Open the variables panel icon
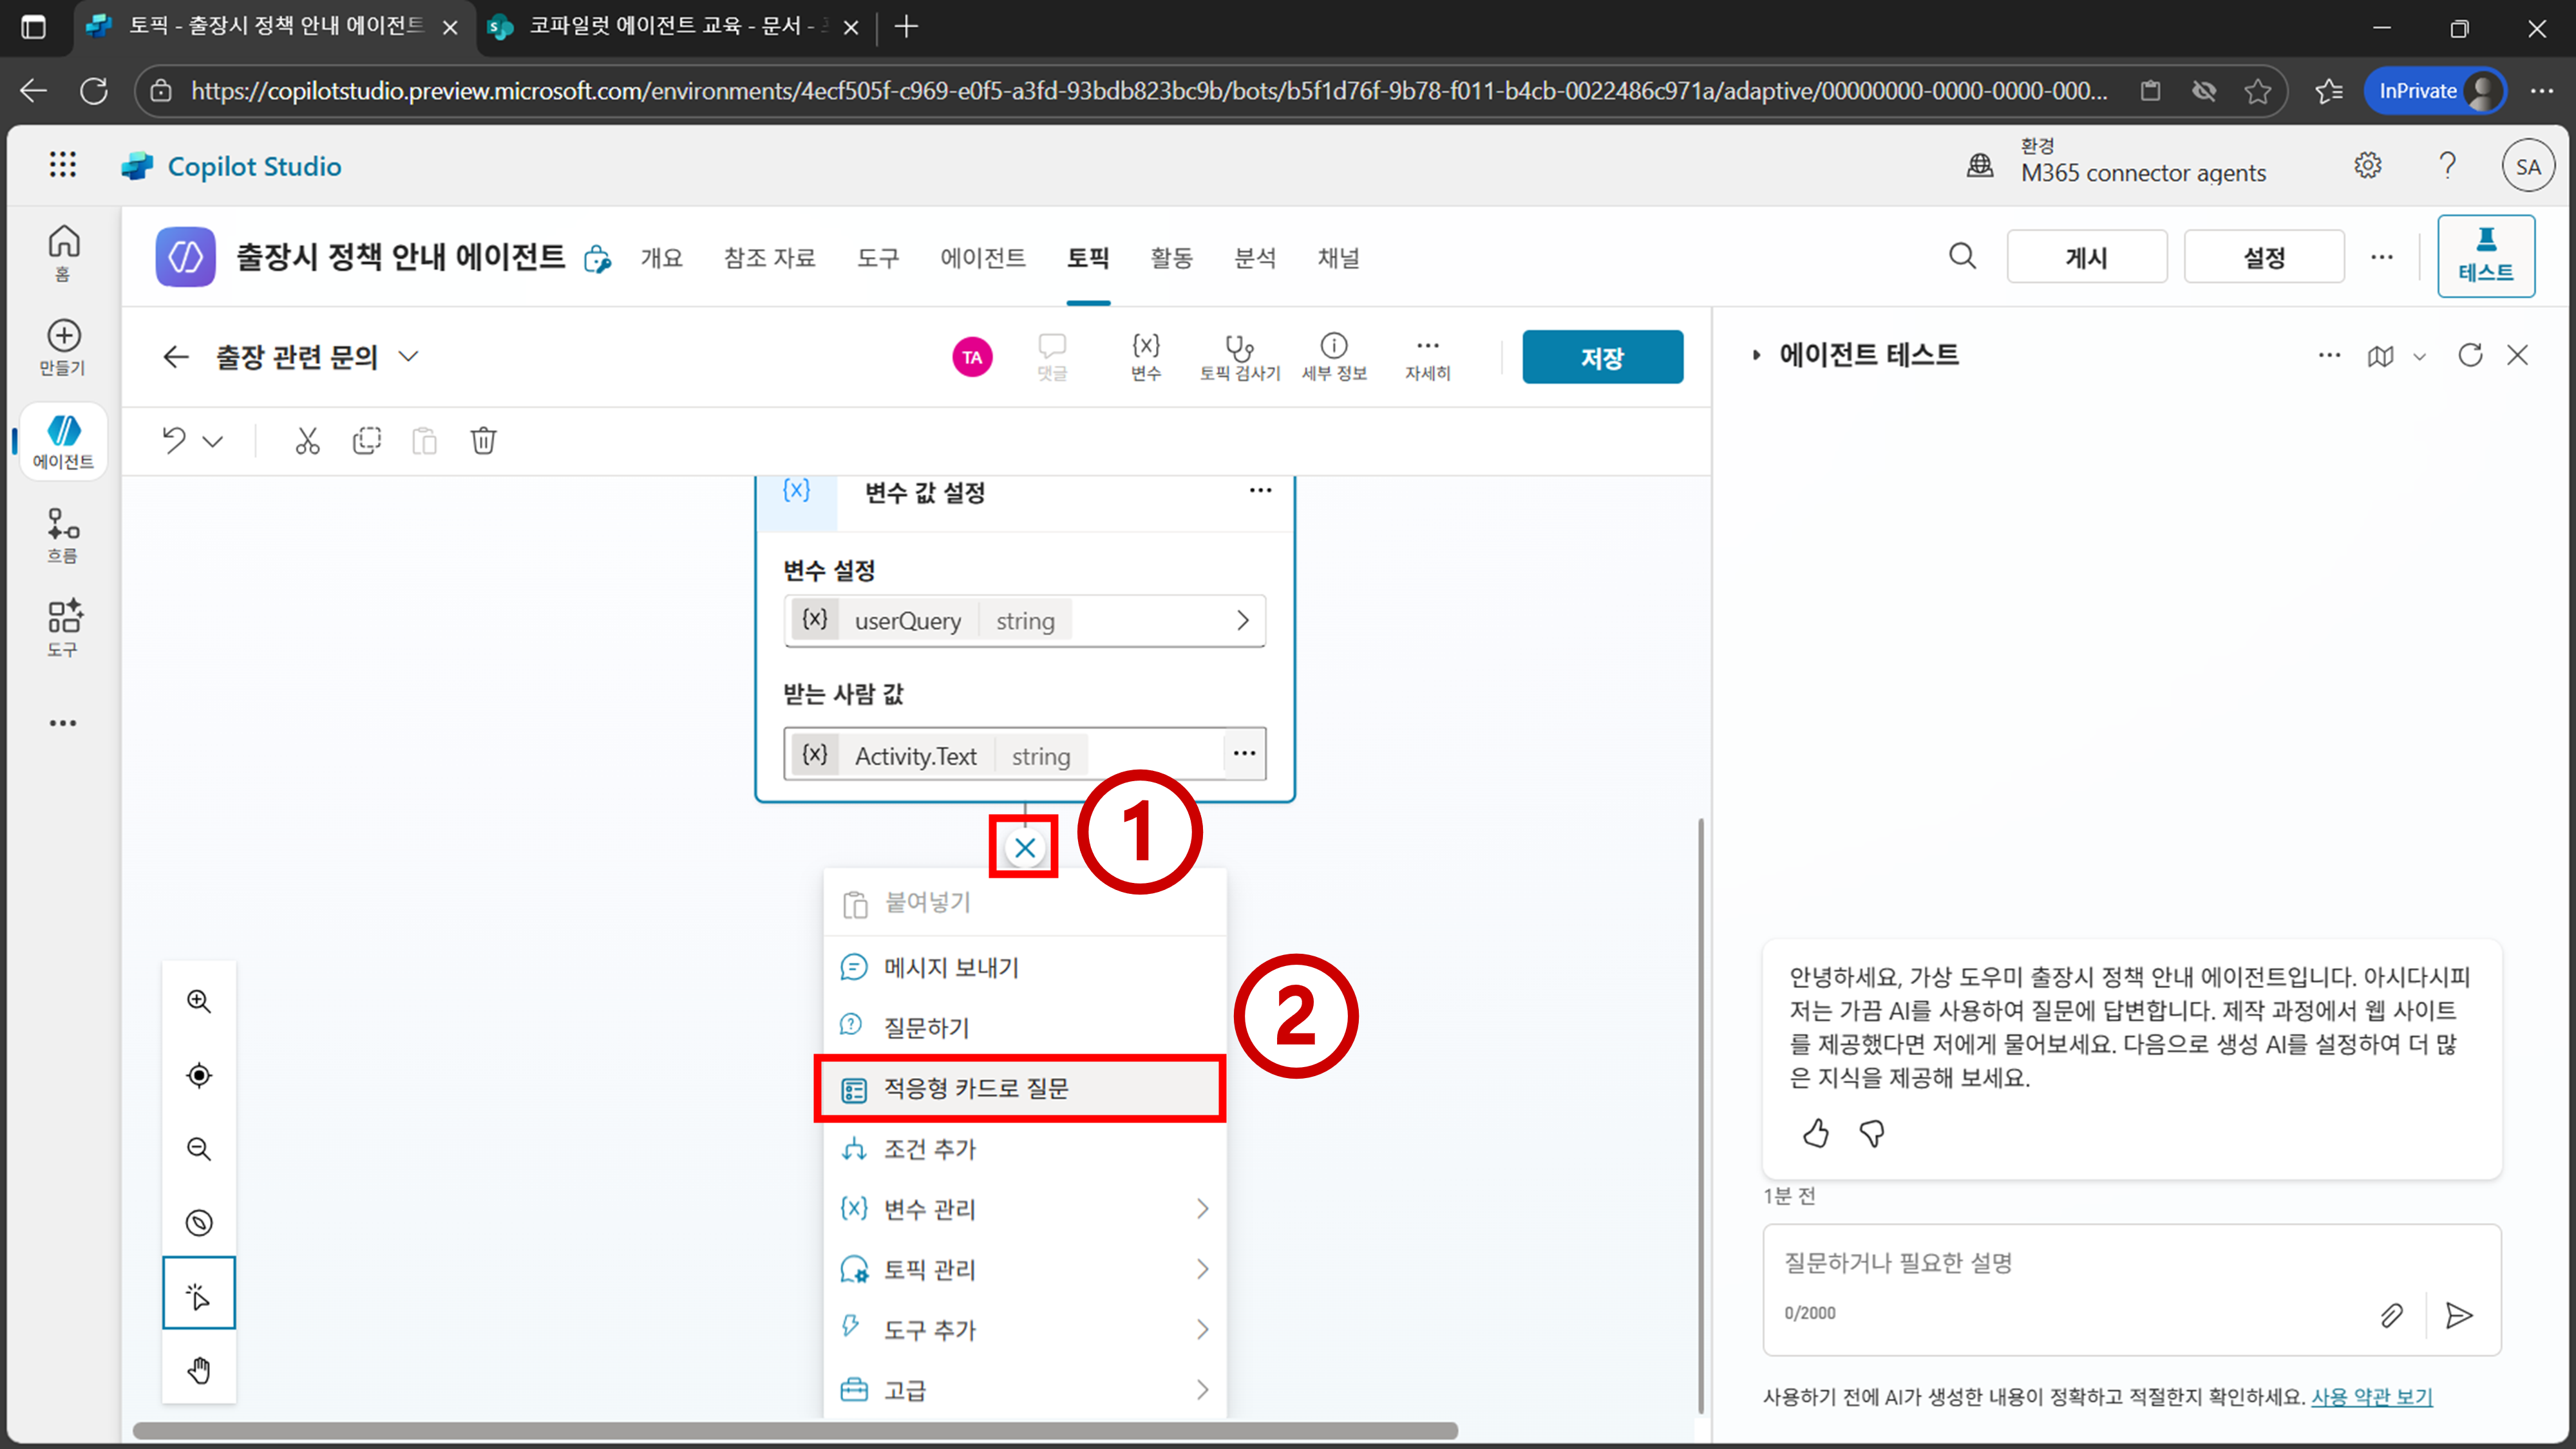2576x1449 pixels. (x=1145, y=347)
